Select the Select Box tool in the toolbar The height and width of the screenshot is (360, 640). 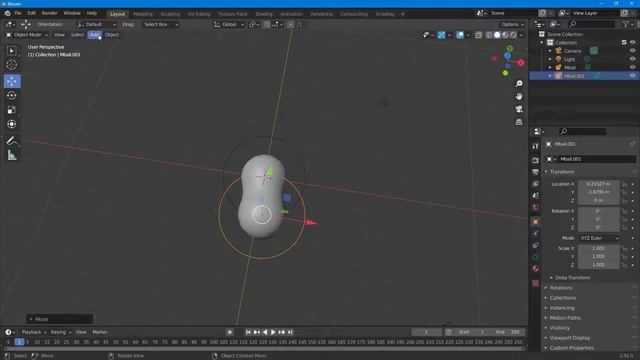coord(12,51)
